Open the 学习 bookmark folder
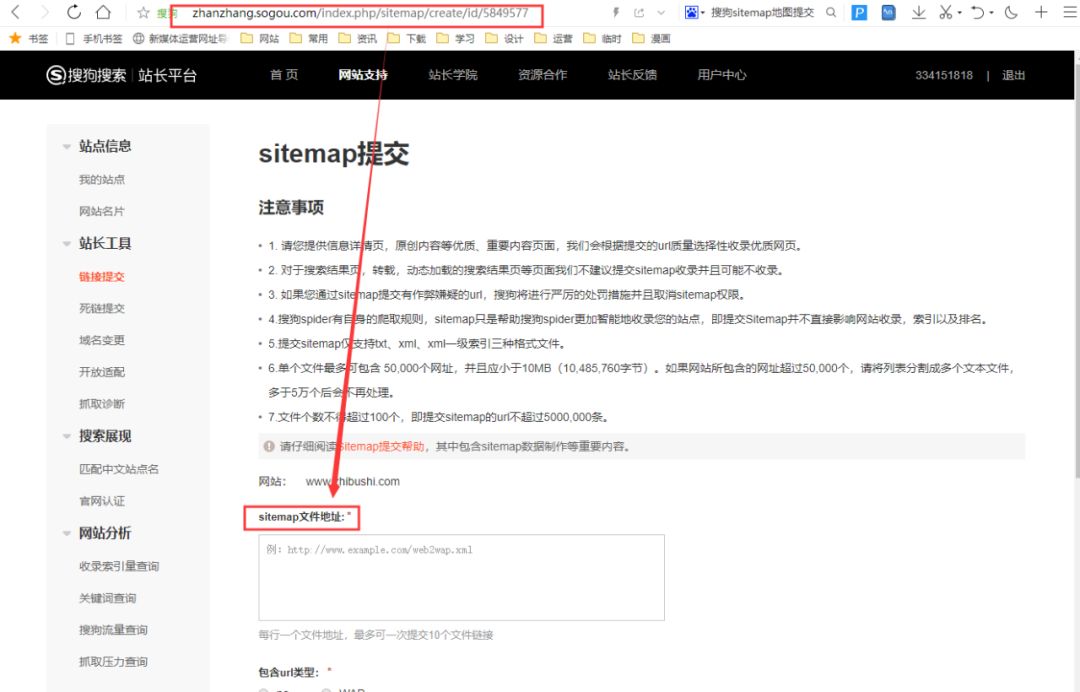Image resolution: width=1080 pixels, height=692 pixels. pyautogui.click(x=455, y=39)
